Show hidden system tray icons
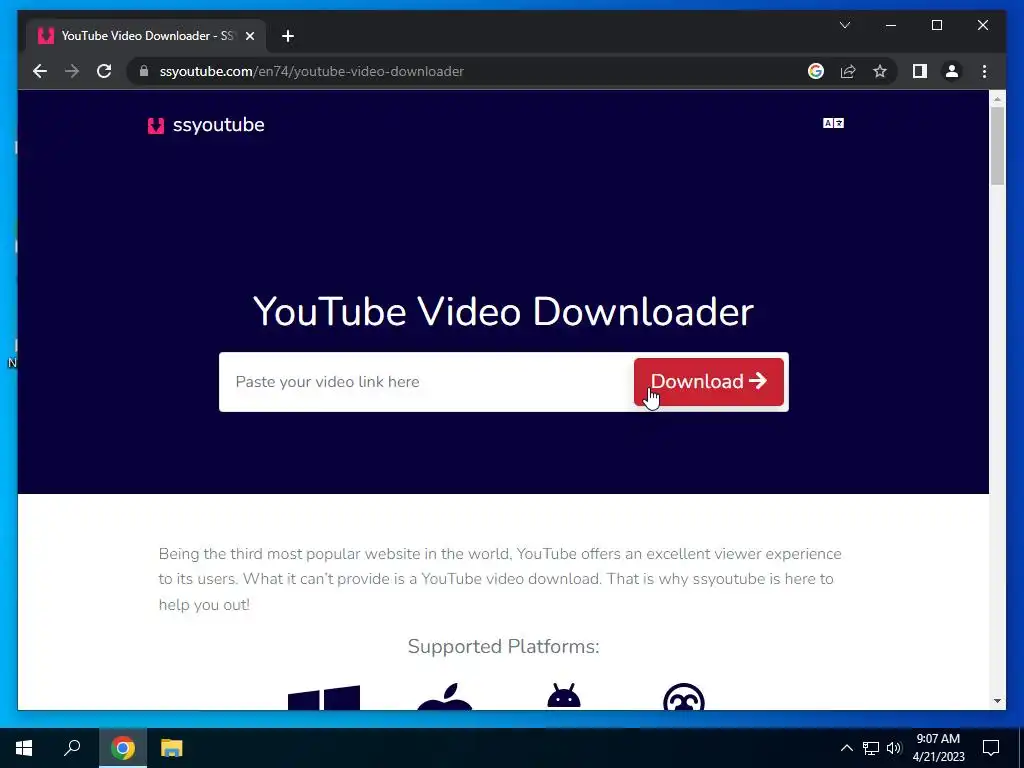 pos(846,748)
